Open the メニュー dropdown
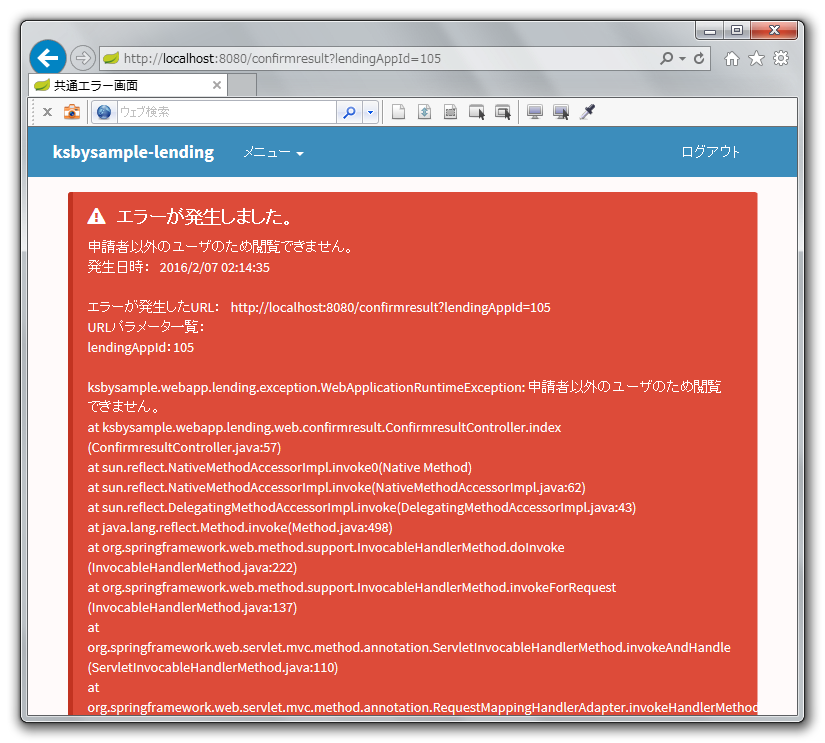The image size is (825, 743). [x=273, y=153]
